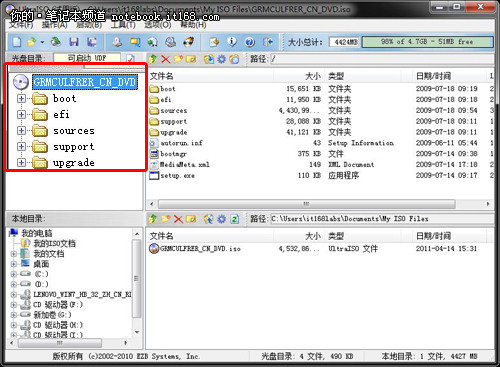Open the 文件(F) menu

pos(21,25)
